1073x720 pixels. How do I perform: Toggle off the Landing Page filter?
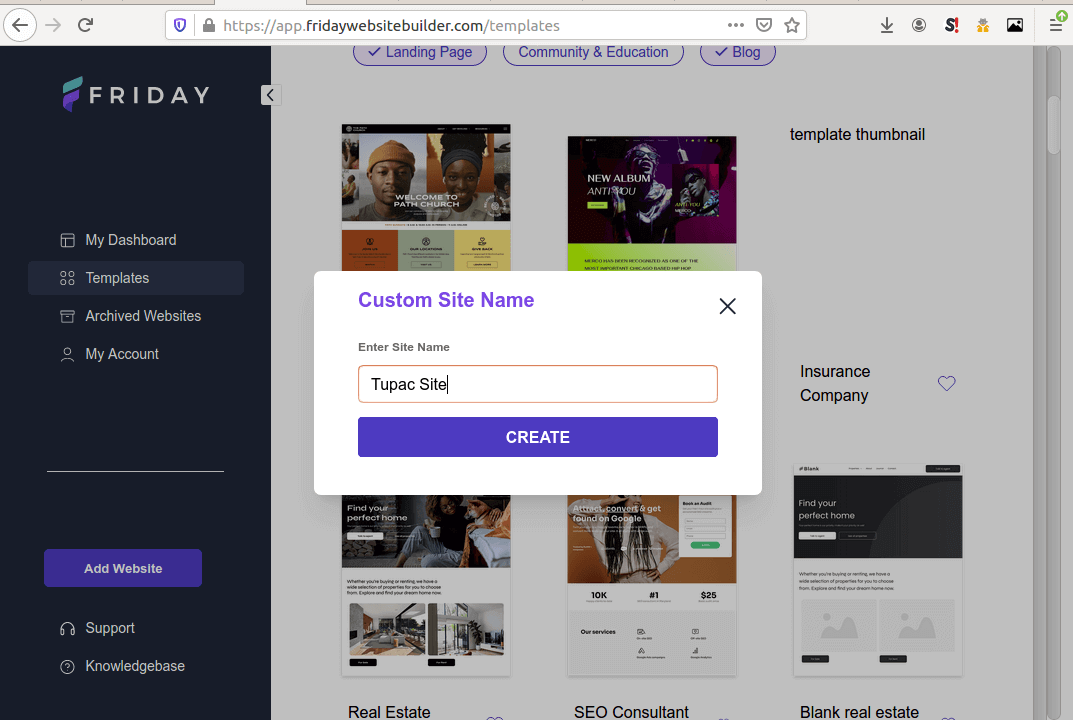420,52
